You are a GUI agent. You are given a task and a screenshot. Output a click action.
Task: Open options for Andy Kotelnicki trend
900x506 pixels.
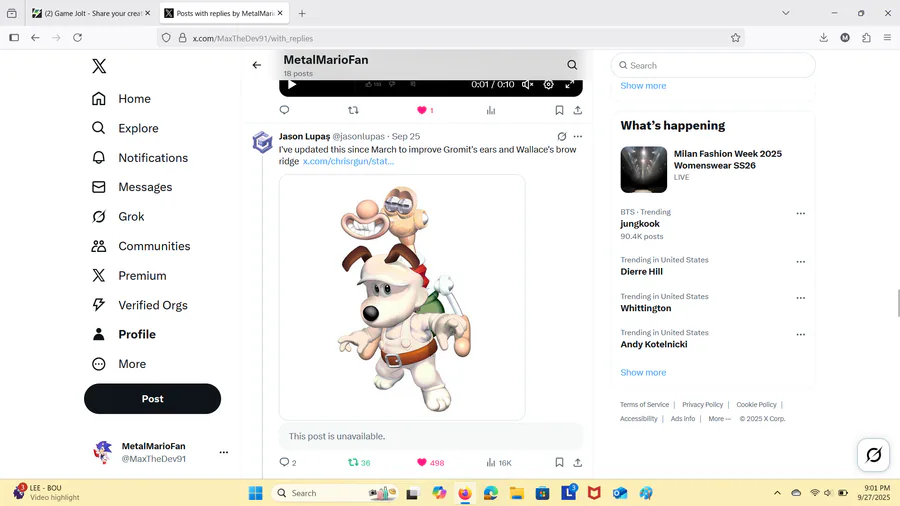pyautogui.click(x=800, y=334)
